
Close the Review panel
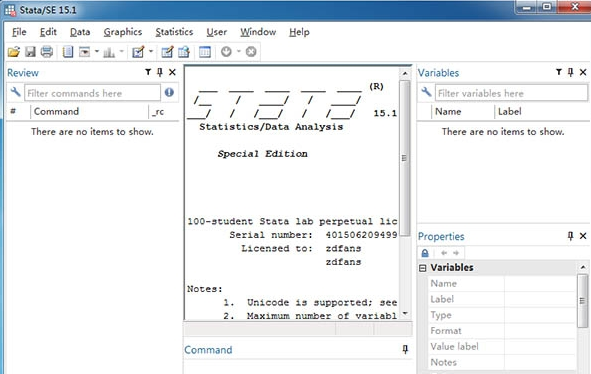(172, 72)
